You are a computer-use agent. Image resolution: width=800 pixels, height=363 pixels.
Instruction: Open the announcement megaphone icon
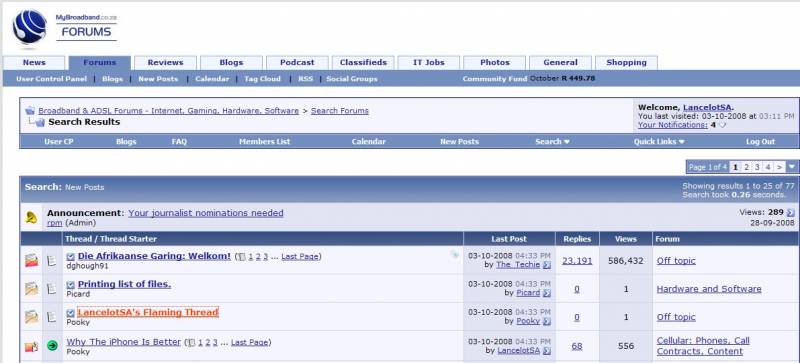[31, 217]
